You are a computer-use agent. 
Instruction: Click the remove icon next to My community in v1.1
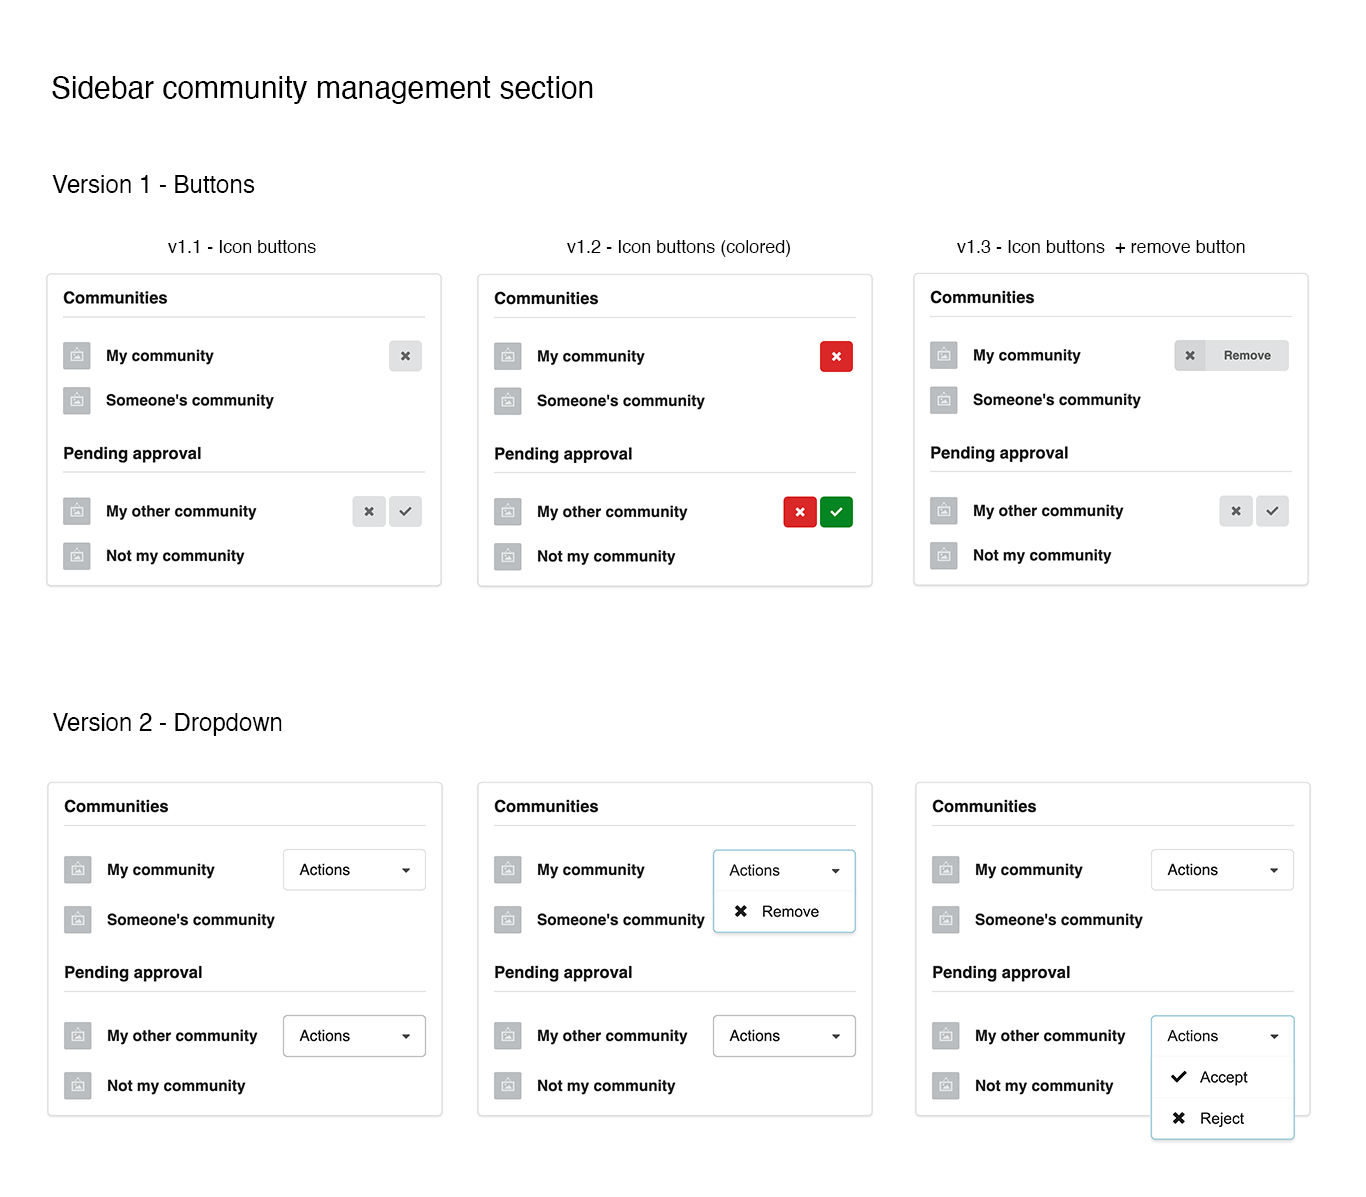(405, 356)
